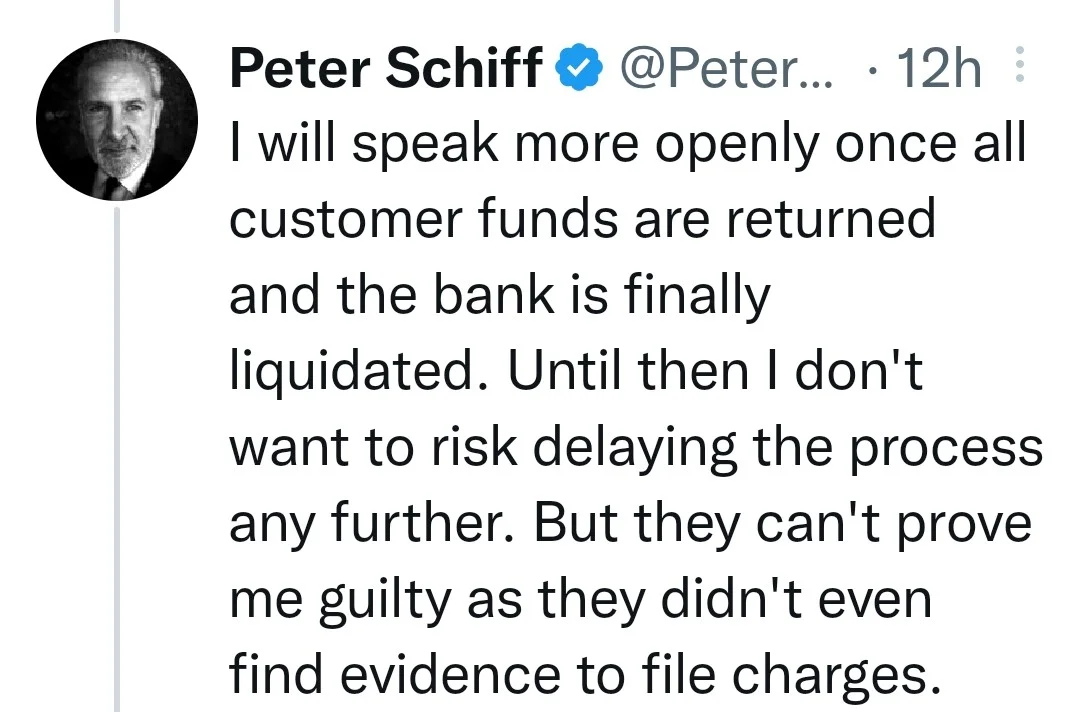Open the @Peter... handle link
Viewport: 1080px width, 712px height.
click(x=726, y=68)
